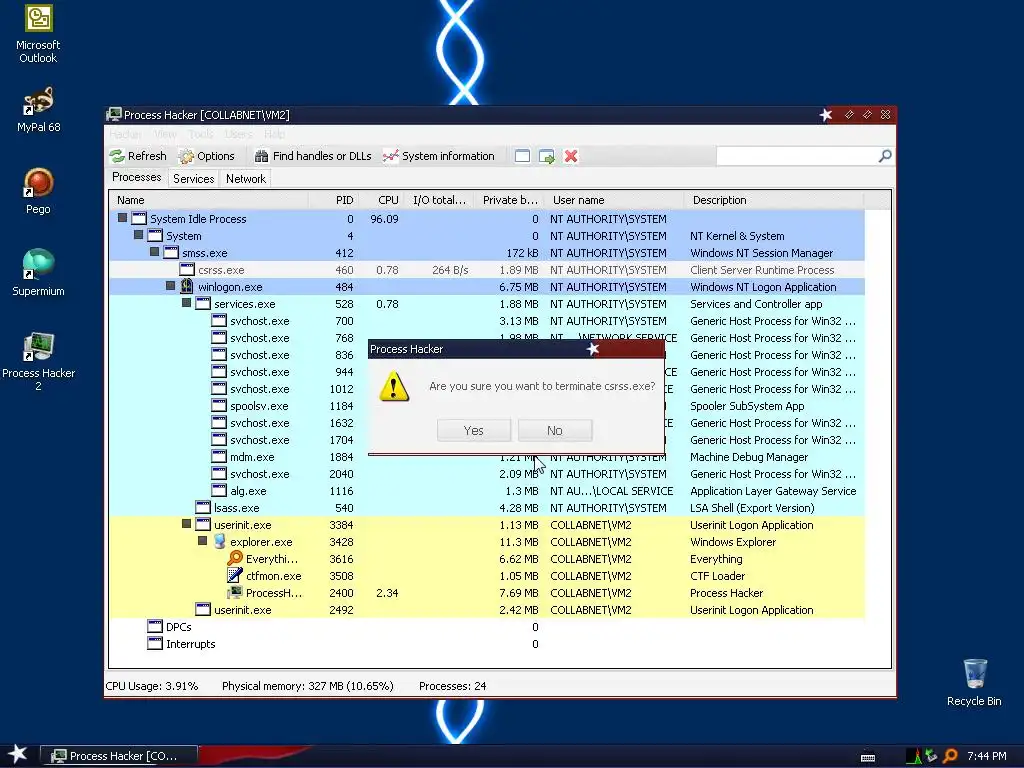Sort by the User name column header
This screenshot has width=1024, height=768.
tap(614, 200)
